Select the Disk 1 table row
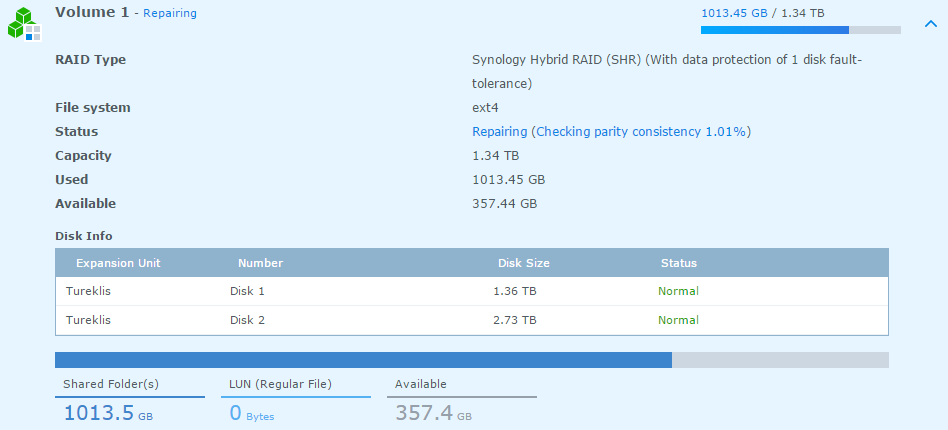Viewport: 948px width, 430px height. click(472, 291)
